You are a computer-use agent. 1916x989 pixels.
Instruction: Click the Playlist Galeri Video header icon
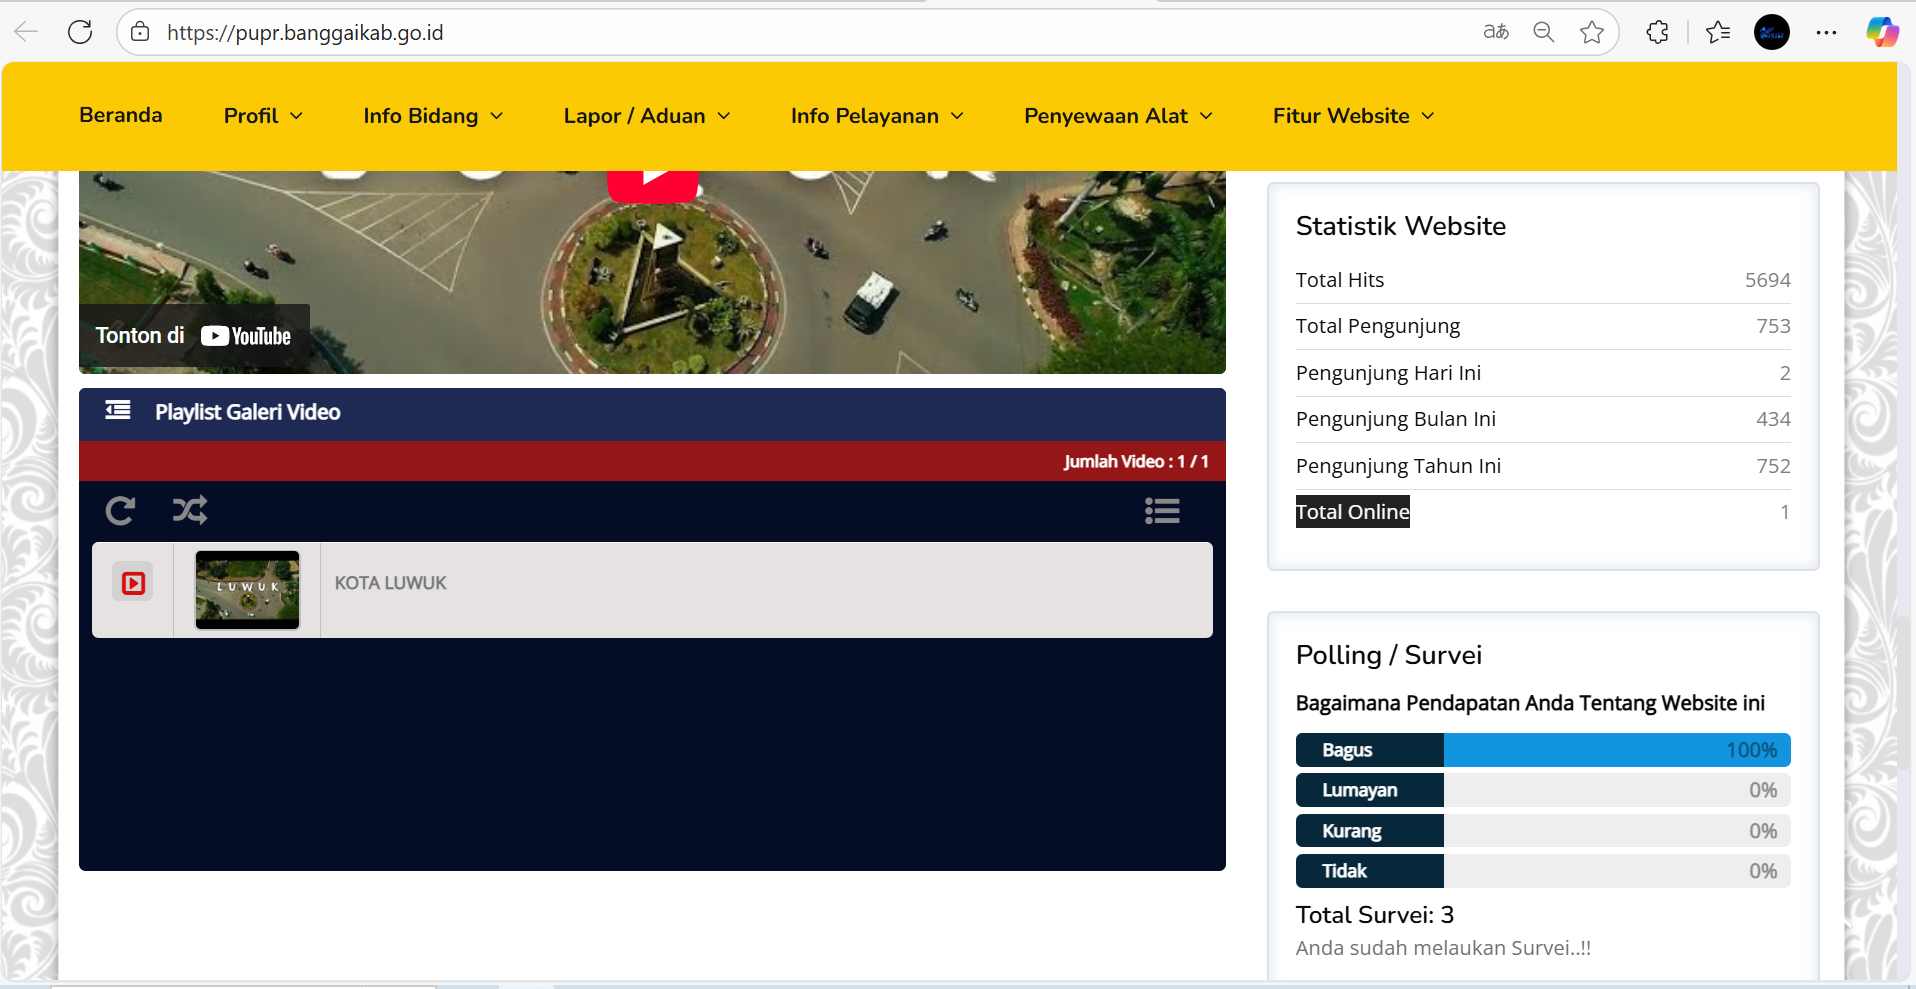(117, 411)
